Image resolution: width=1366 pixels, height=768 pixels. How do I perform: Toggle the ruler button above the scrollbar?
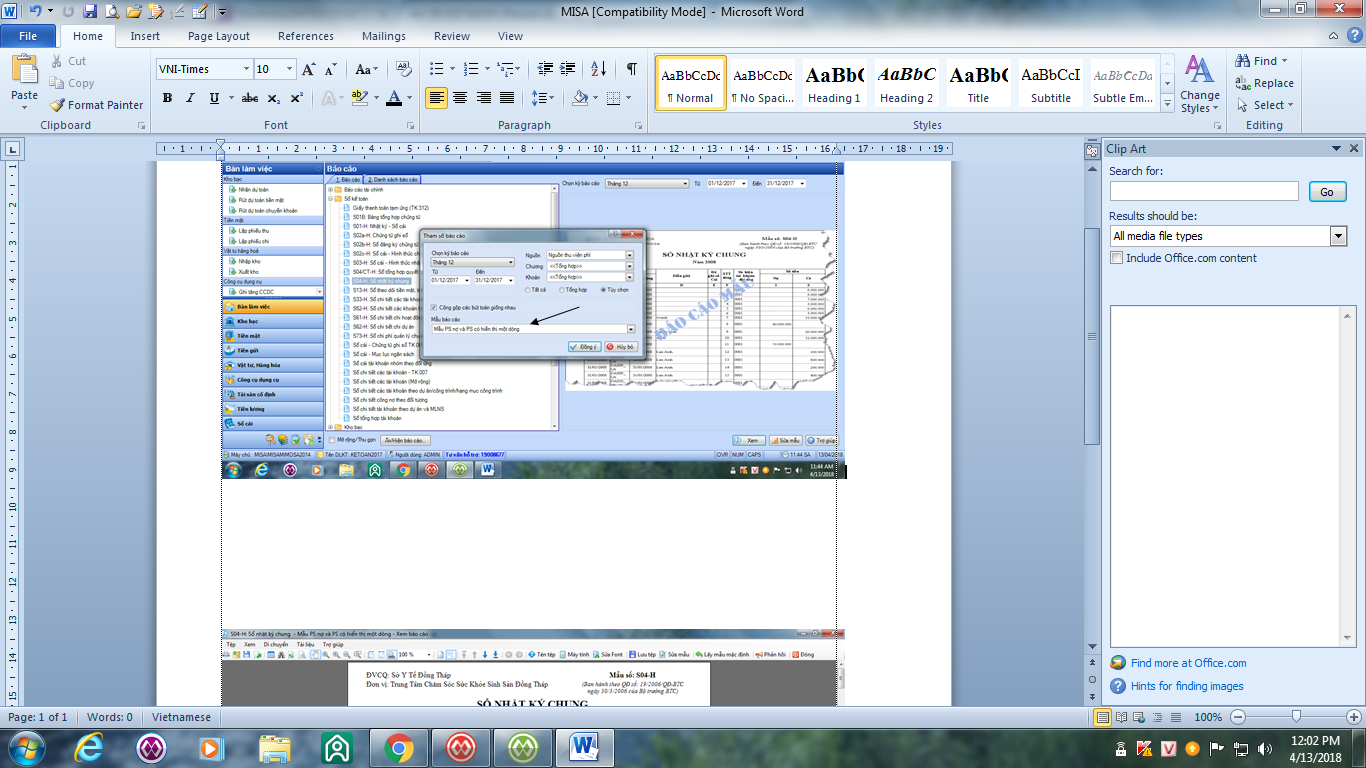click(x=1092, y=150)
